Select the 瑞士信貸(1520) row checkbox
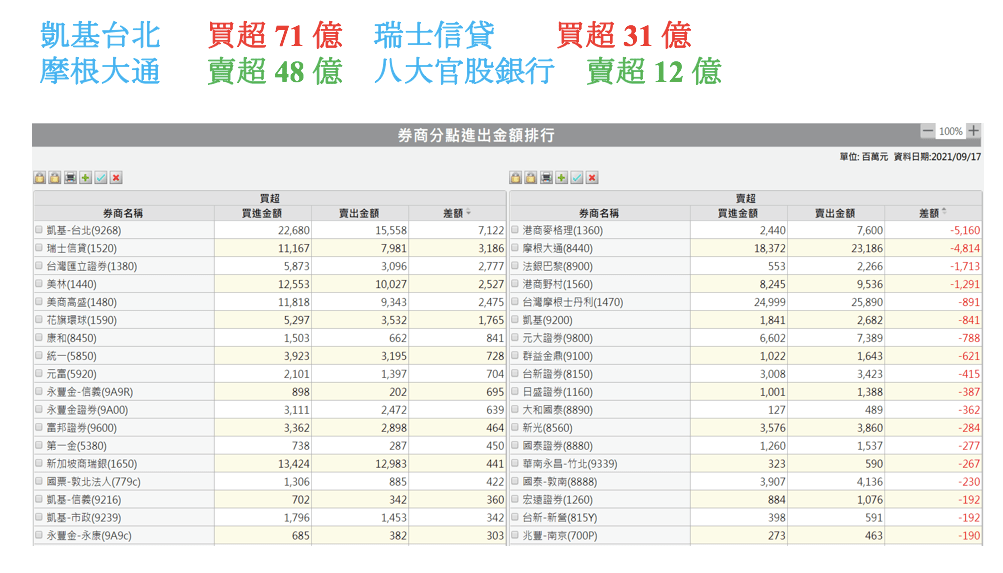Screen dimensions: 1003x573 [39, 248]
